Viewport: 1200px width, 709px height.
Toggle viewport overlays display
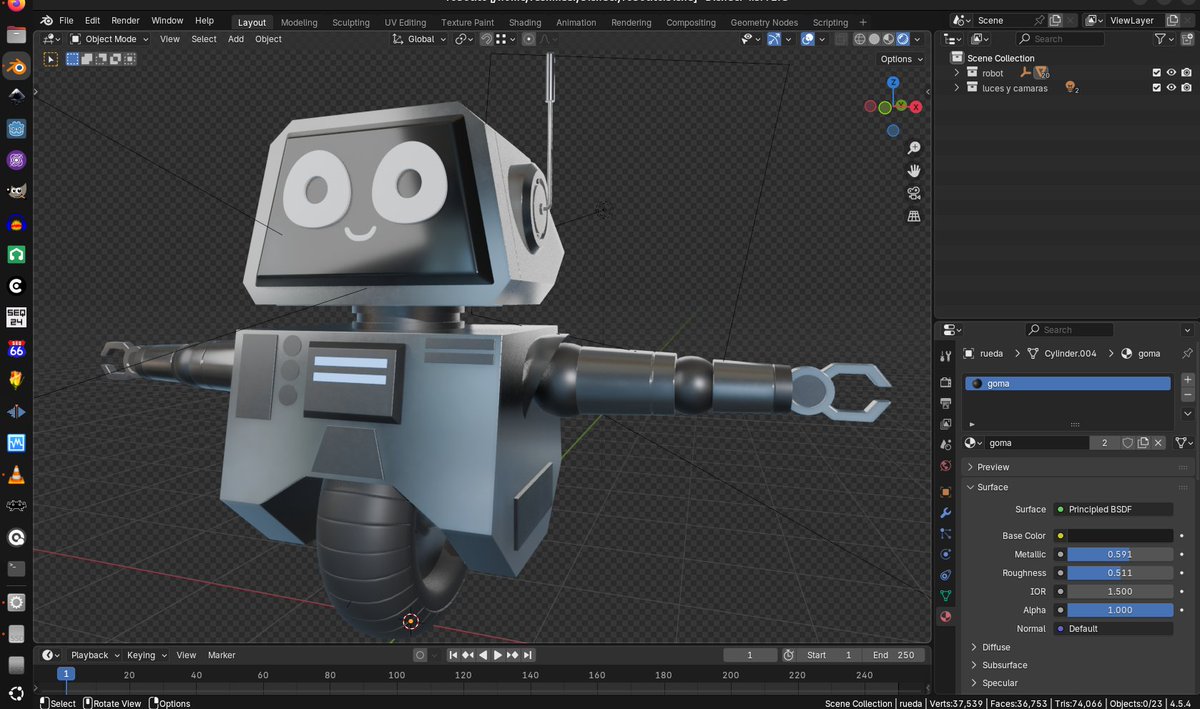point(807,39)
